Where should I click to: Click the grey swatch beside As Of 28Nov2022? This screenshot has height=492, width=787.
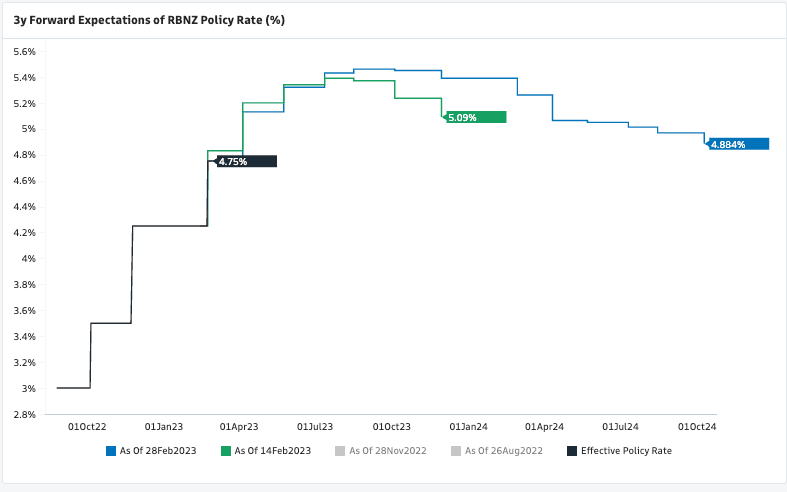tap(340, 451)
